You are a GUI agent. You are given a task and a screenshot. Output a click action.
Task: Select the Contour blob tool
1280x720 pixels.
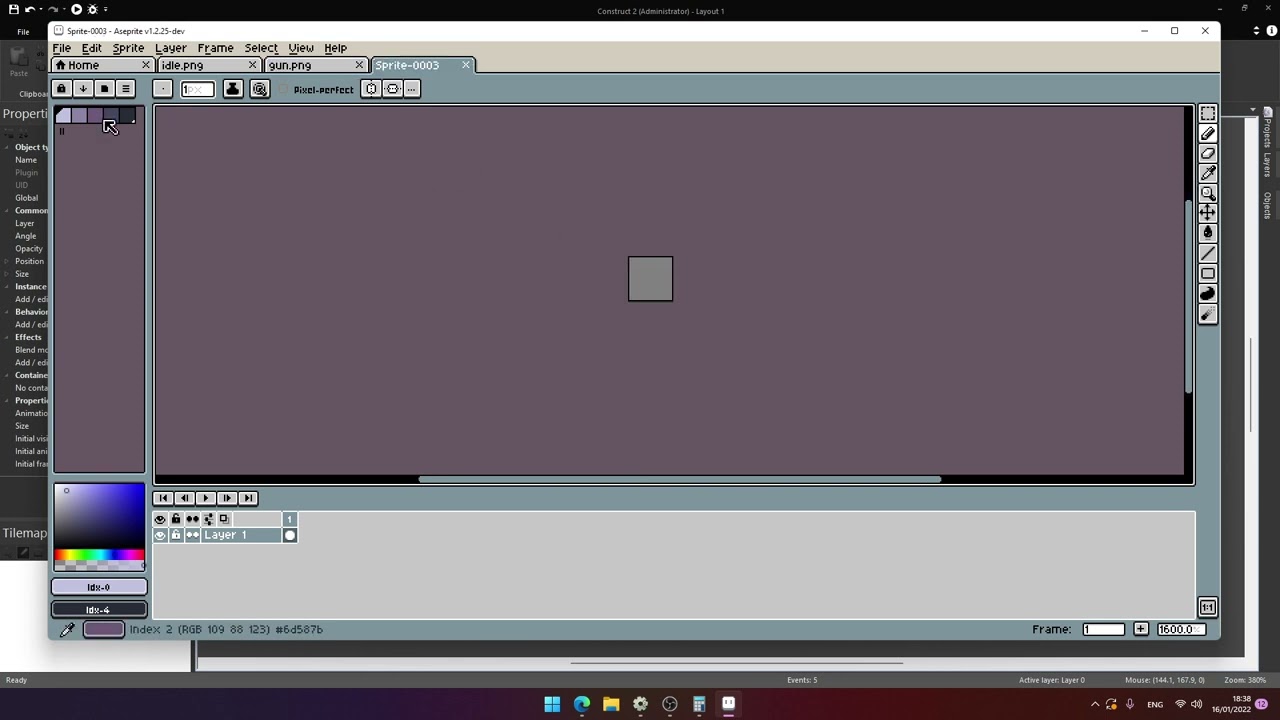tap(1208, 294)
